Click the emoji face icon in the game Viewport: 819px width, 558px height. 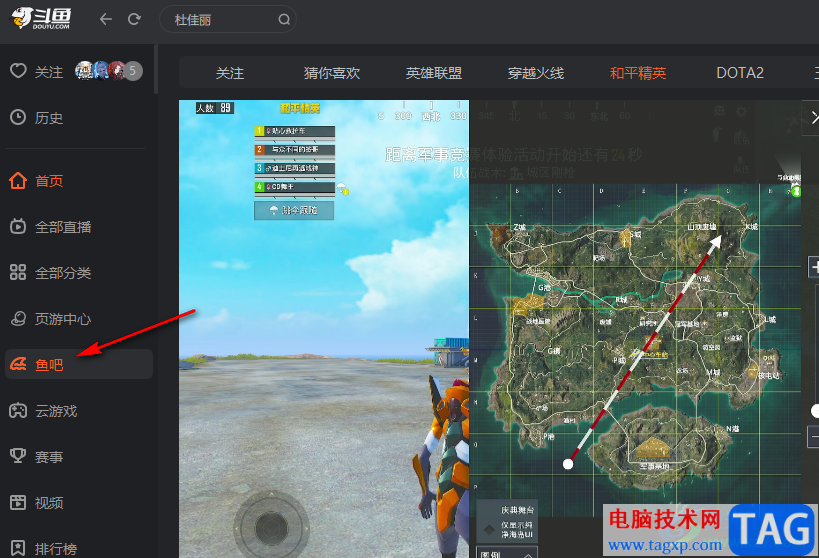click(719, 111)
